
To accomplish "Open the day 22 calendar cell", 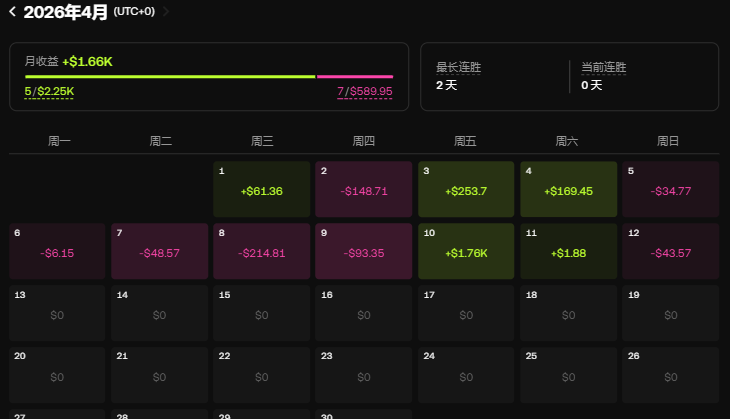I will [262, 375].
